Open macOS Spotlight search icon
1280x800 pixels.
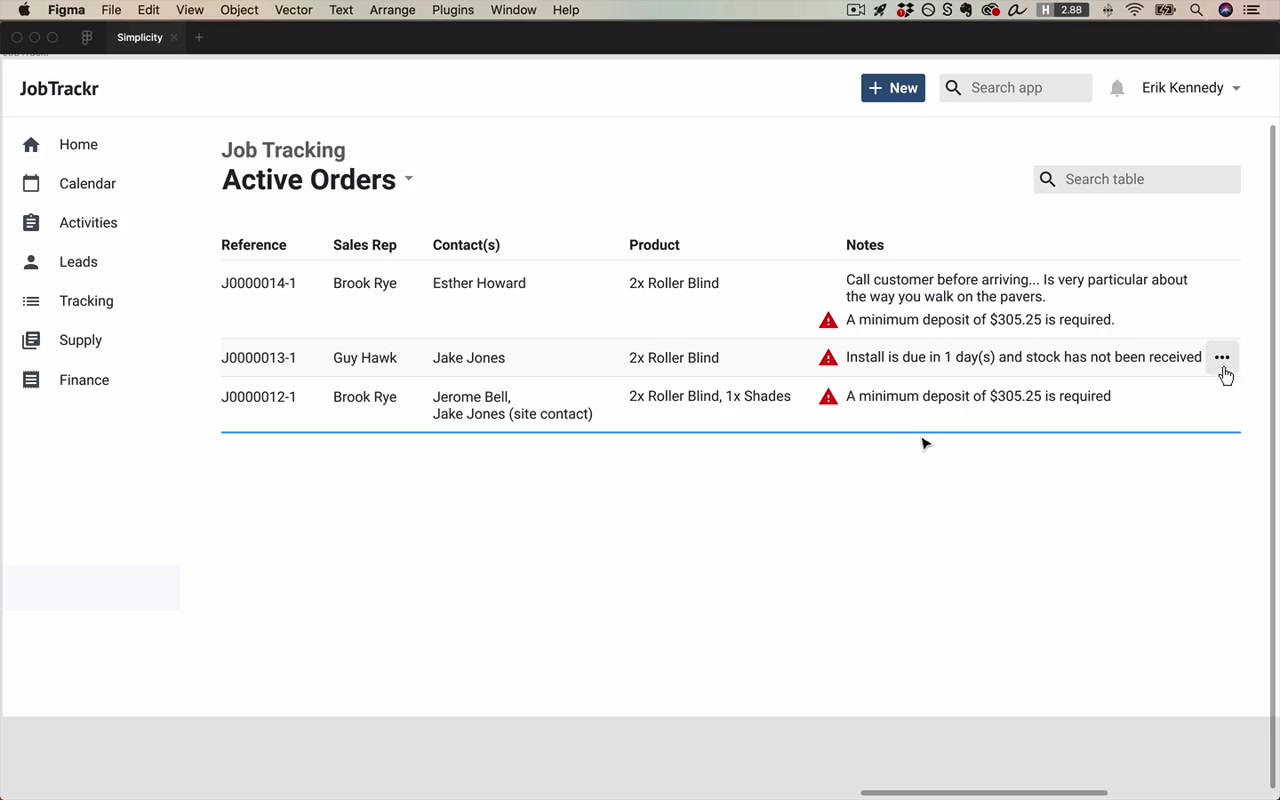pyautogui.click(x=1196, y=10)
